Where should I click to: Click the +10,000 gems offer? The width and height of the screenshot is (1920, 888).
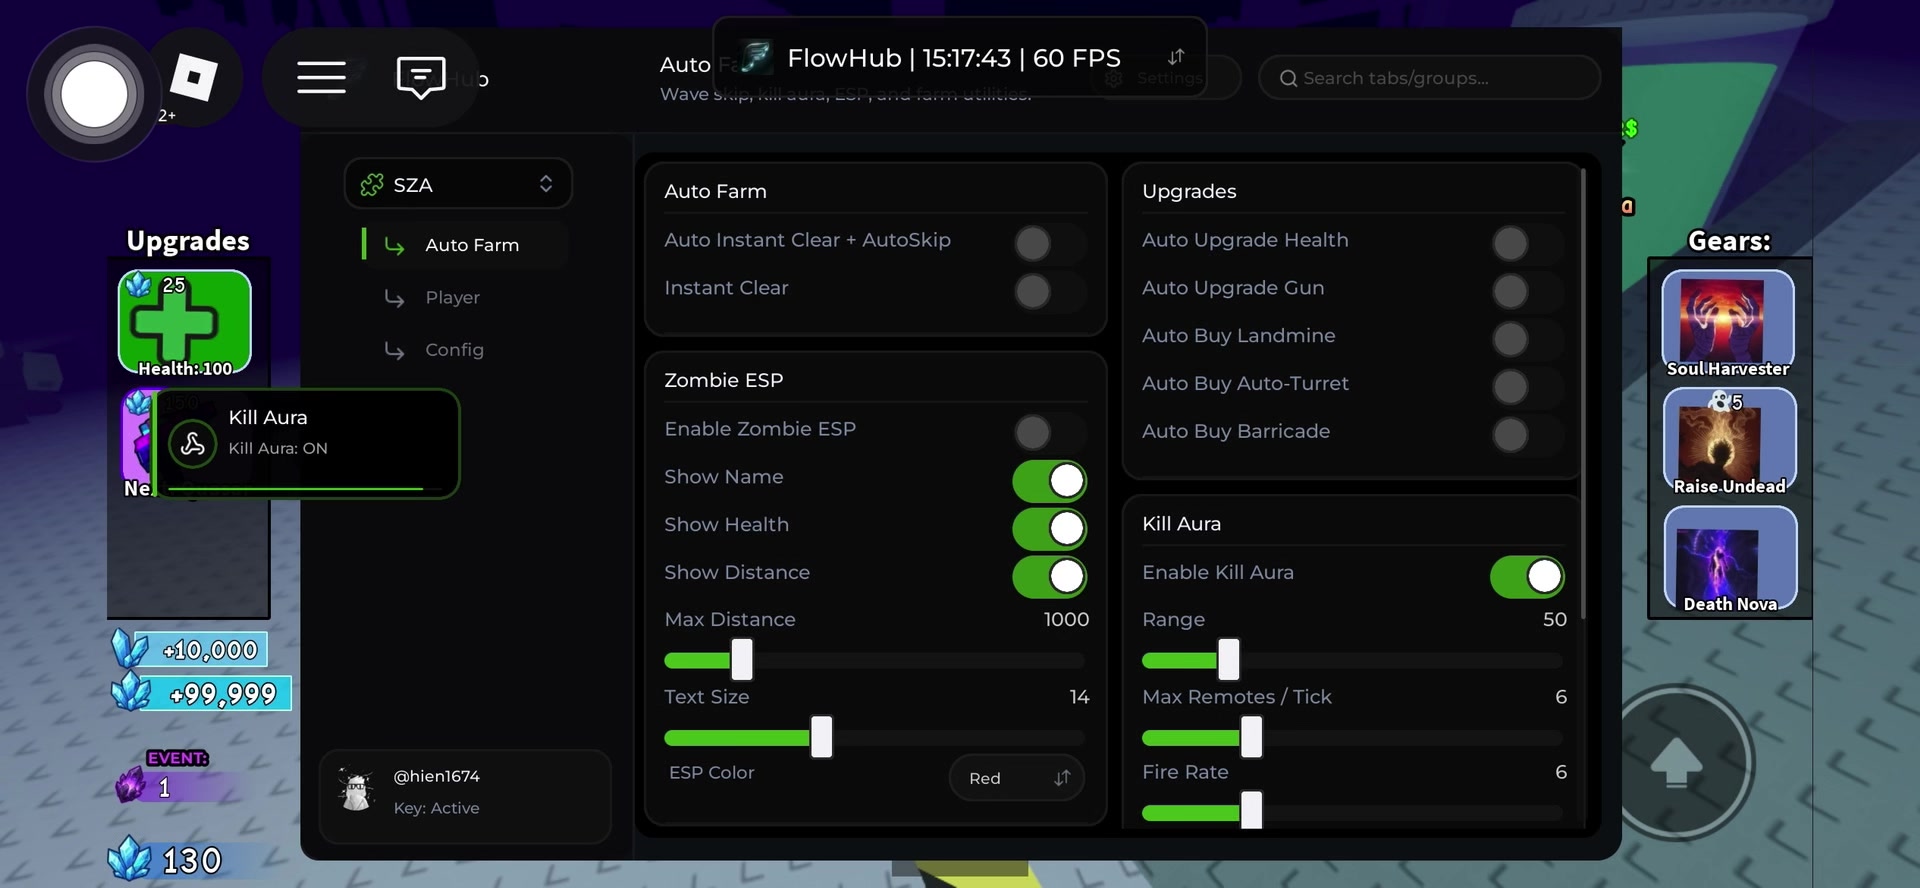(x=190, y=649)
